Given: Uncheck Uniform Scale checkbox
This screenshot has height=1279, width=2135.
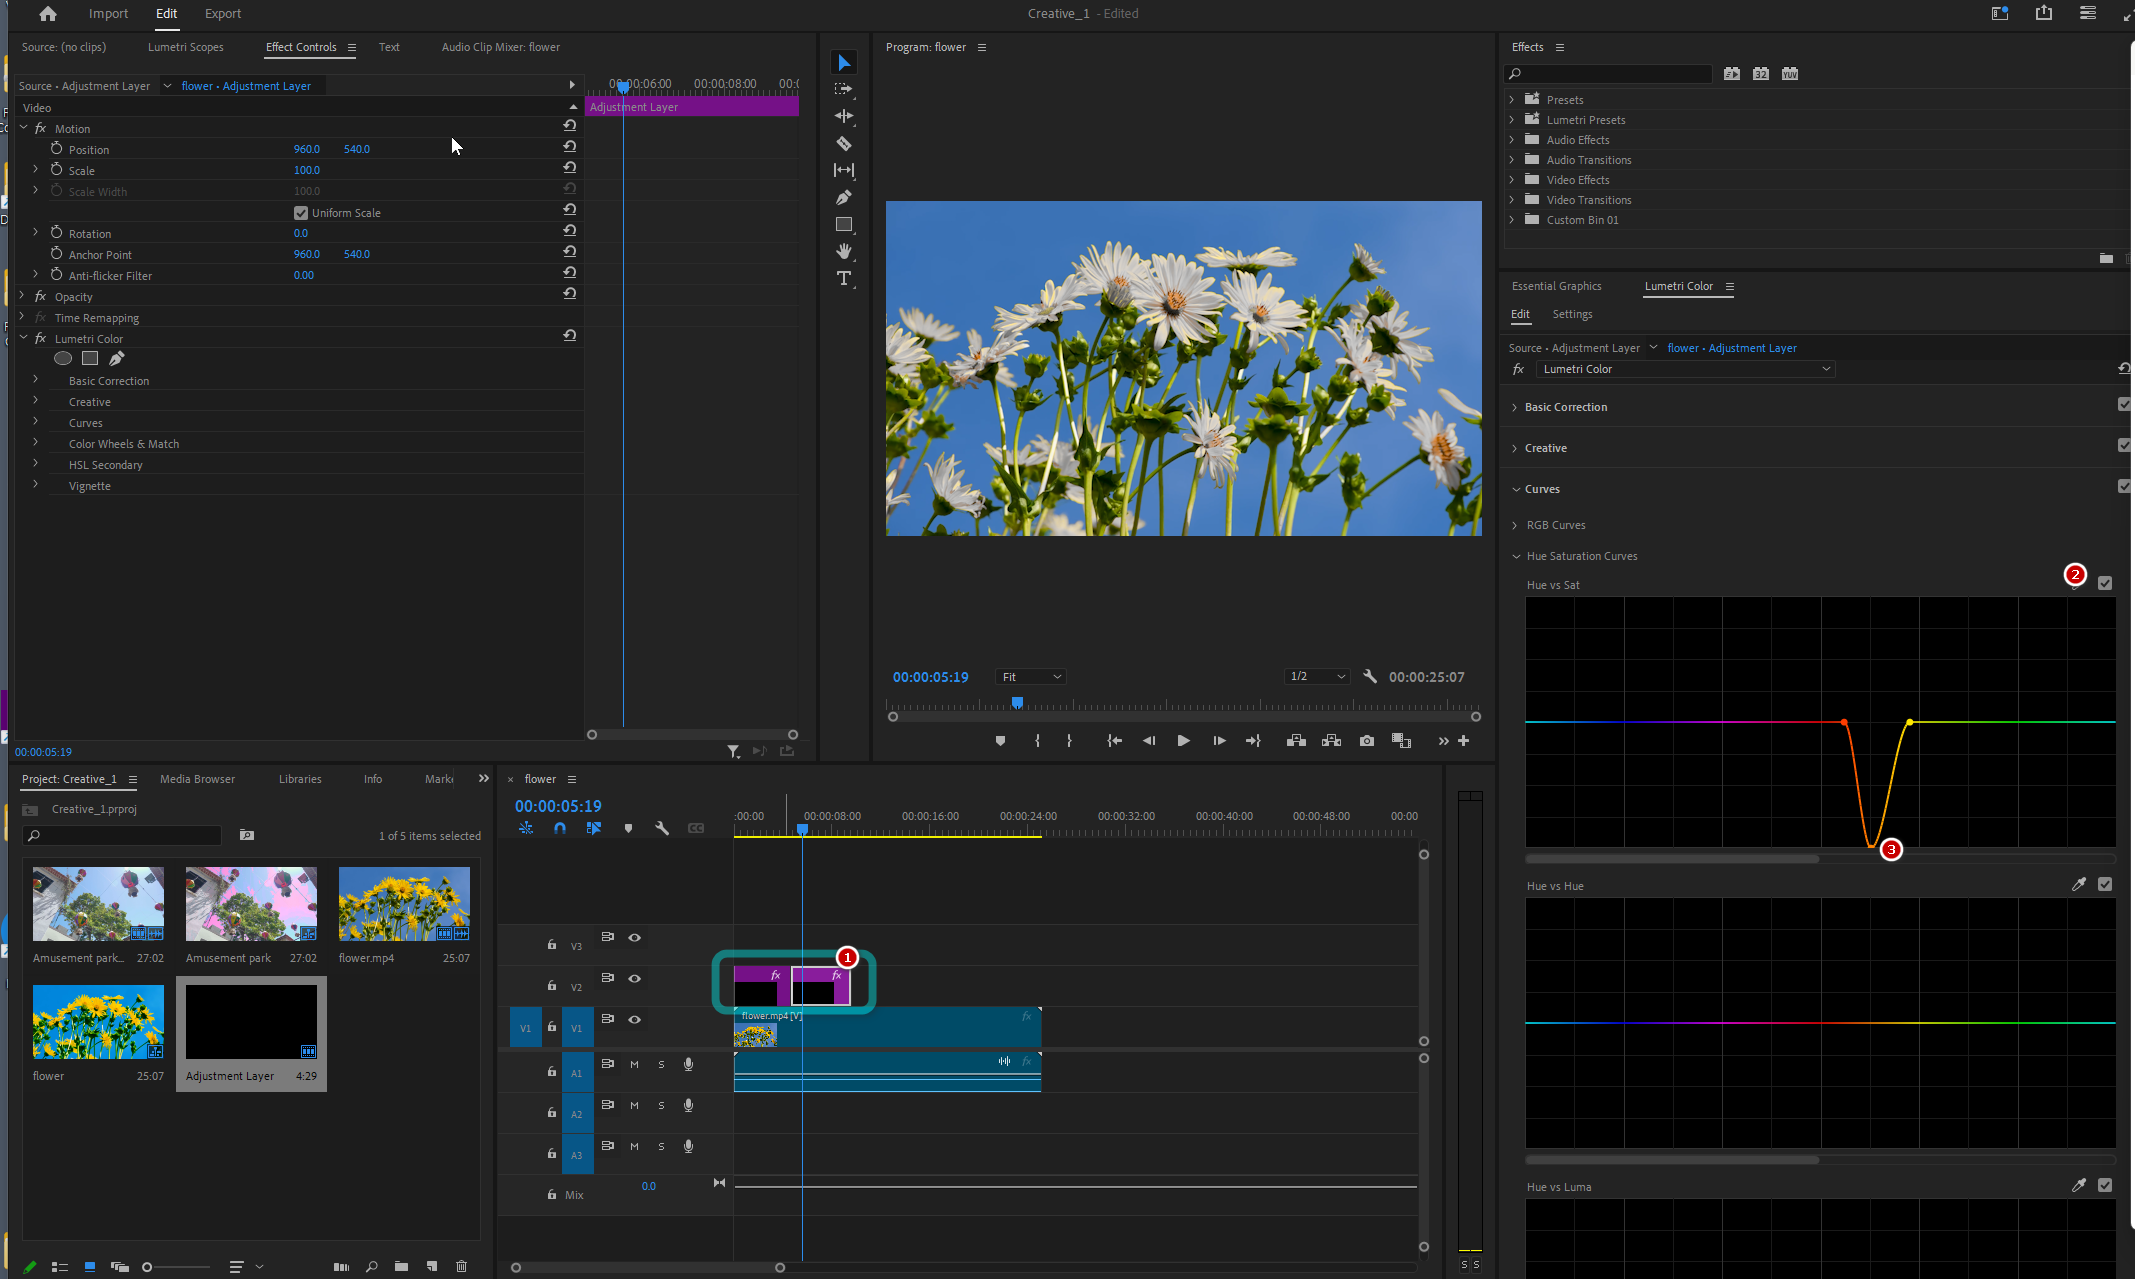Looking at the screenshot, I should (x=301, y=213).
